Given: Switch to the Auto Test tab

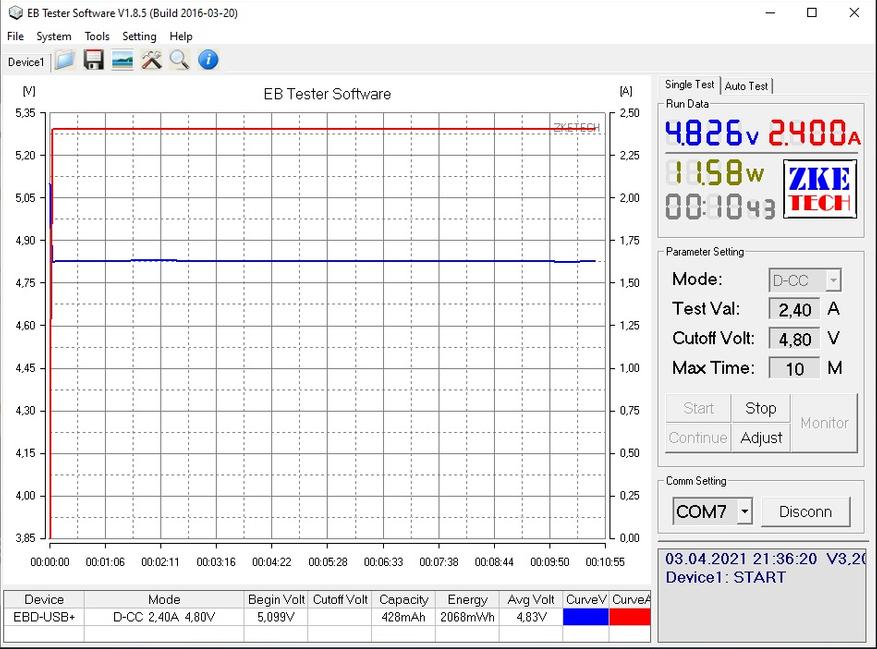Looking at the screenshot, I should tap(746, 86).
